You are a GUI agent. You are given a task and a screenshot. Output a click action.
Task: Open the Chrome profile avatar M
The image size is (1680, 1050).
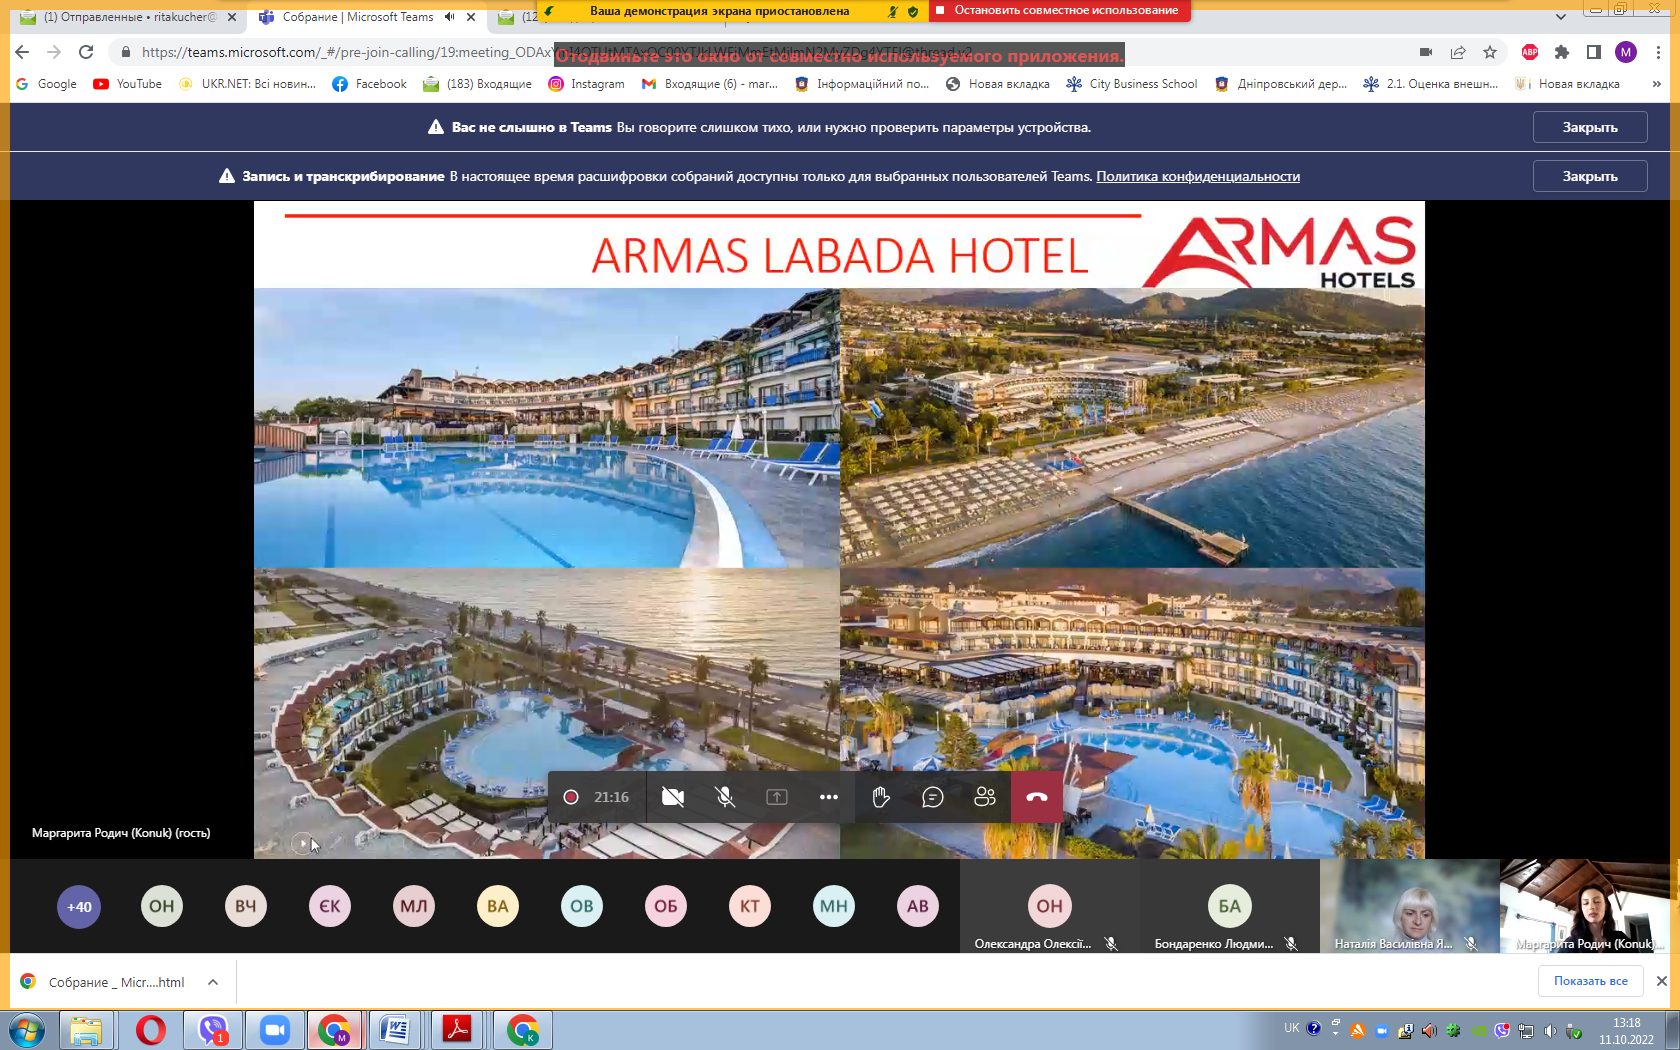pyautogui.click(x=1626, y=52)
